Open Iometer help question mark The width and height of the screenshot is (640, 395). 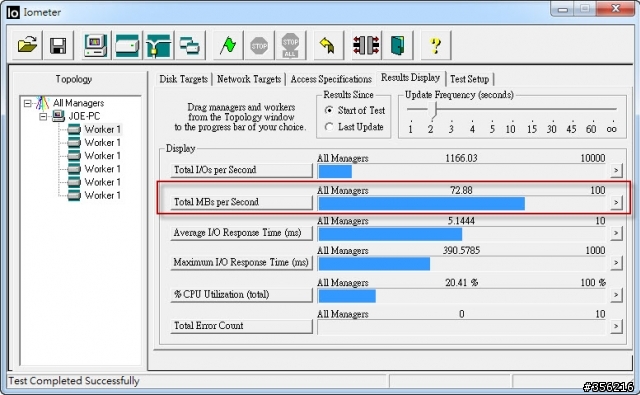[x=436, y=45]
